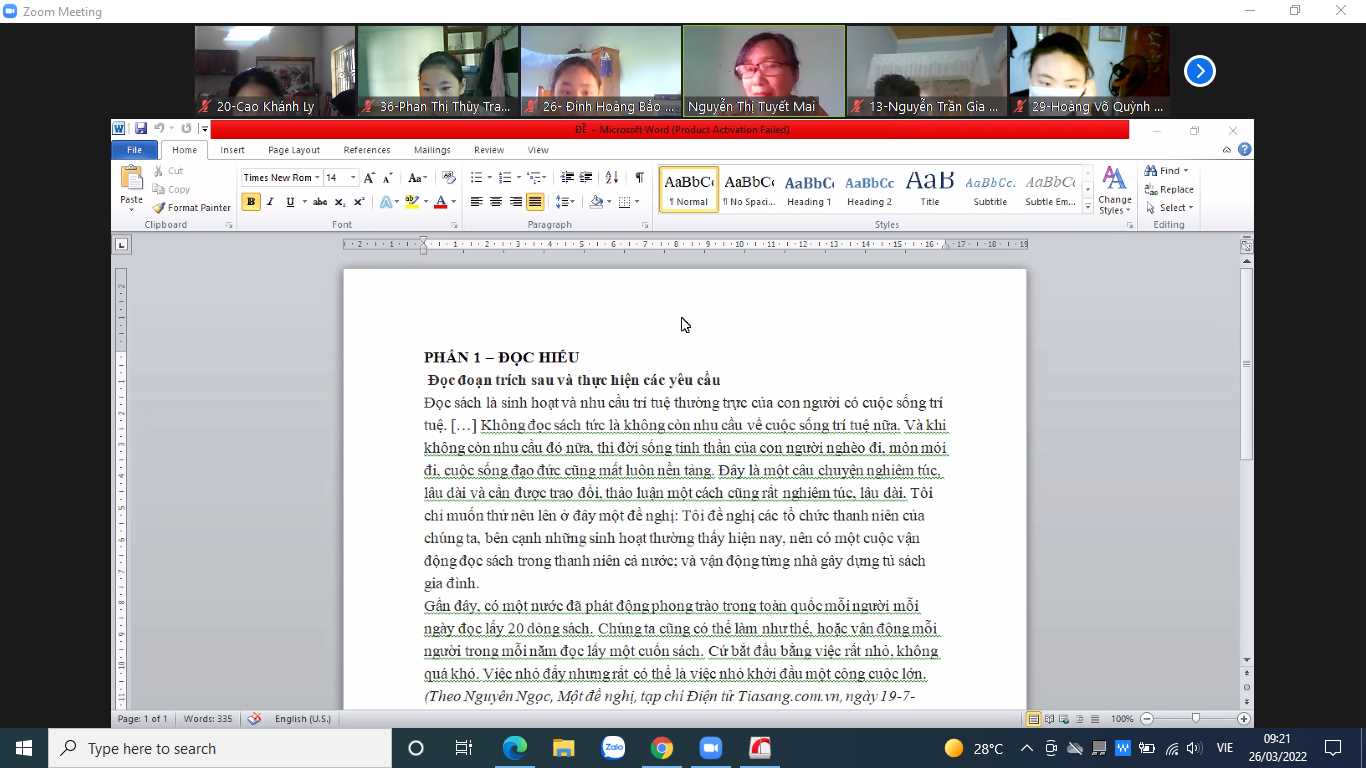The image size is (1366, 768).
Task: Click the Grow Font icon
Action: 369,178
